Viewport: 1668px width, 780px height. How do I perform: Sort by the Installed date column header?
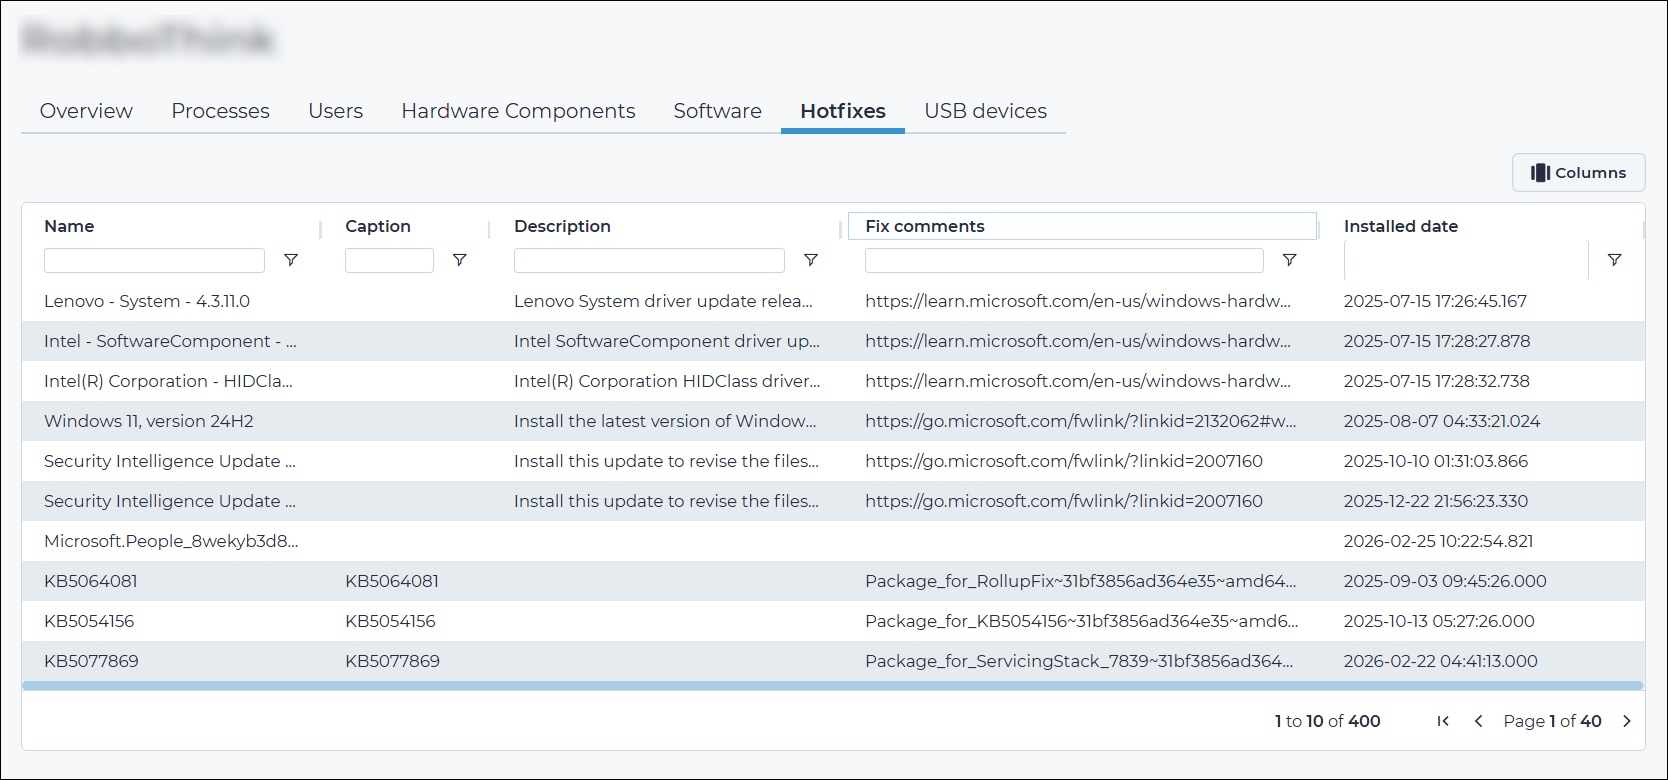coord(1400,226)
